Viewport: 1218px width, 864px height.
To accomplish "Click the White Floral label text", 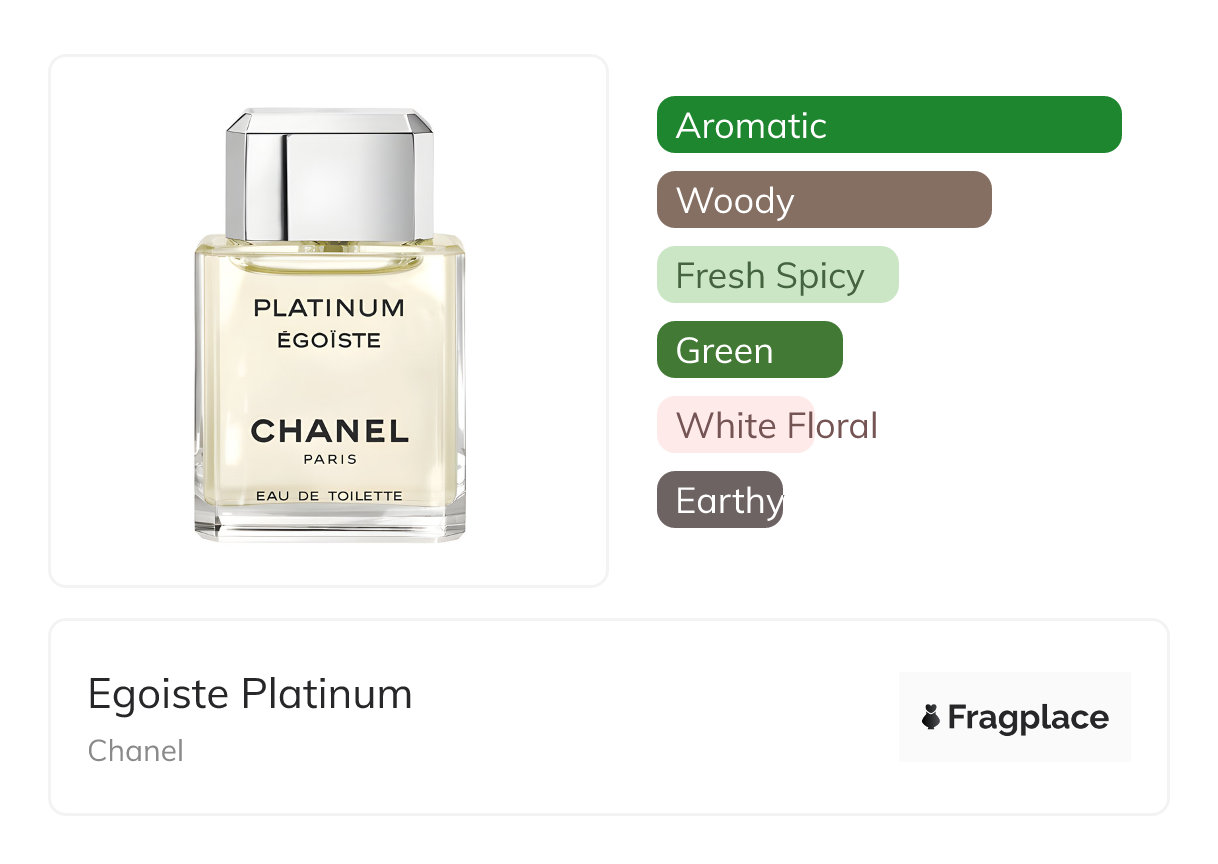I will coord(777,426).
